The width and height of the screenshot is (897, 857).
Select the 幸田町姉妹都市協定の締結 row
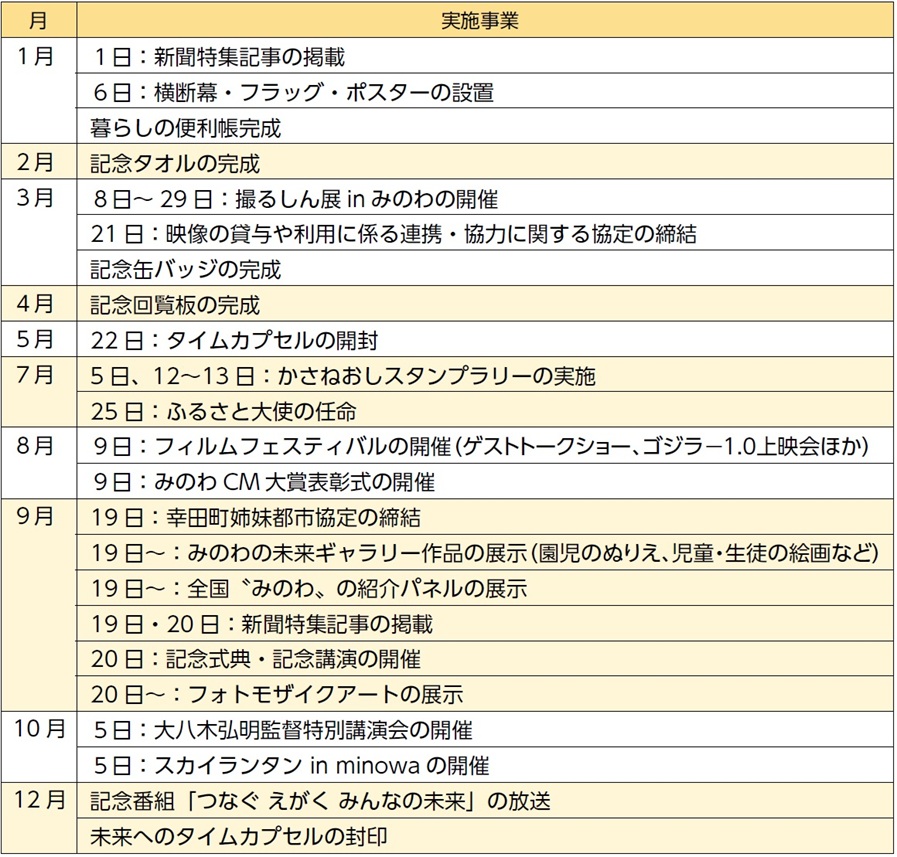[x=256, y=518]
